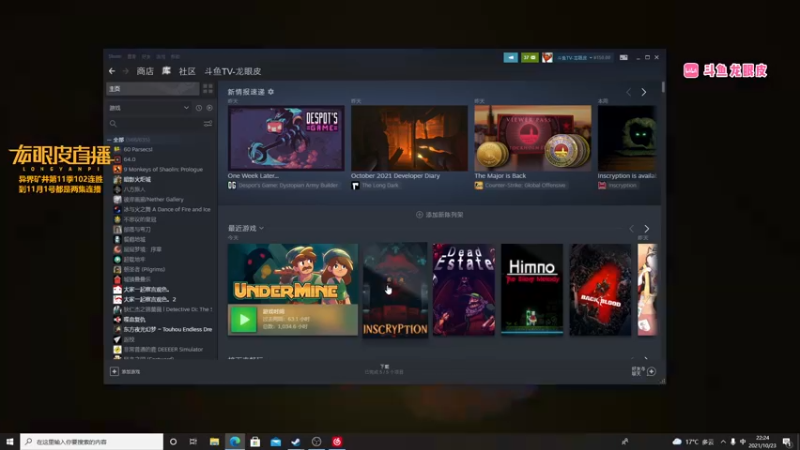Screen dimensions: 800x450
Task: Open the Dead Estate game card
Action: pyautogui.click(x=464, y=289)
